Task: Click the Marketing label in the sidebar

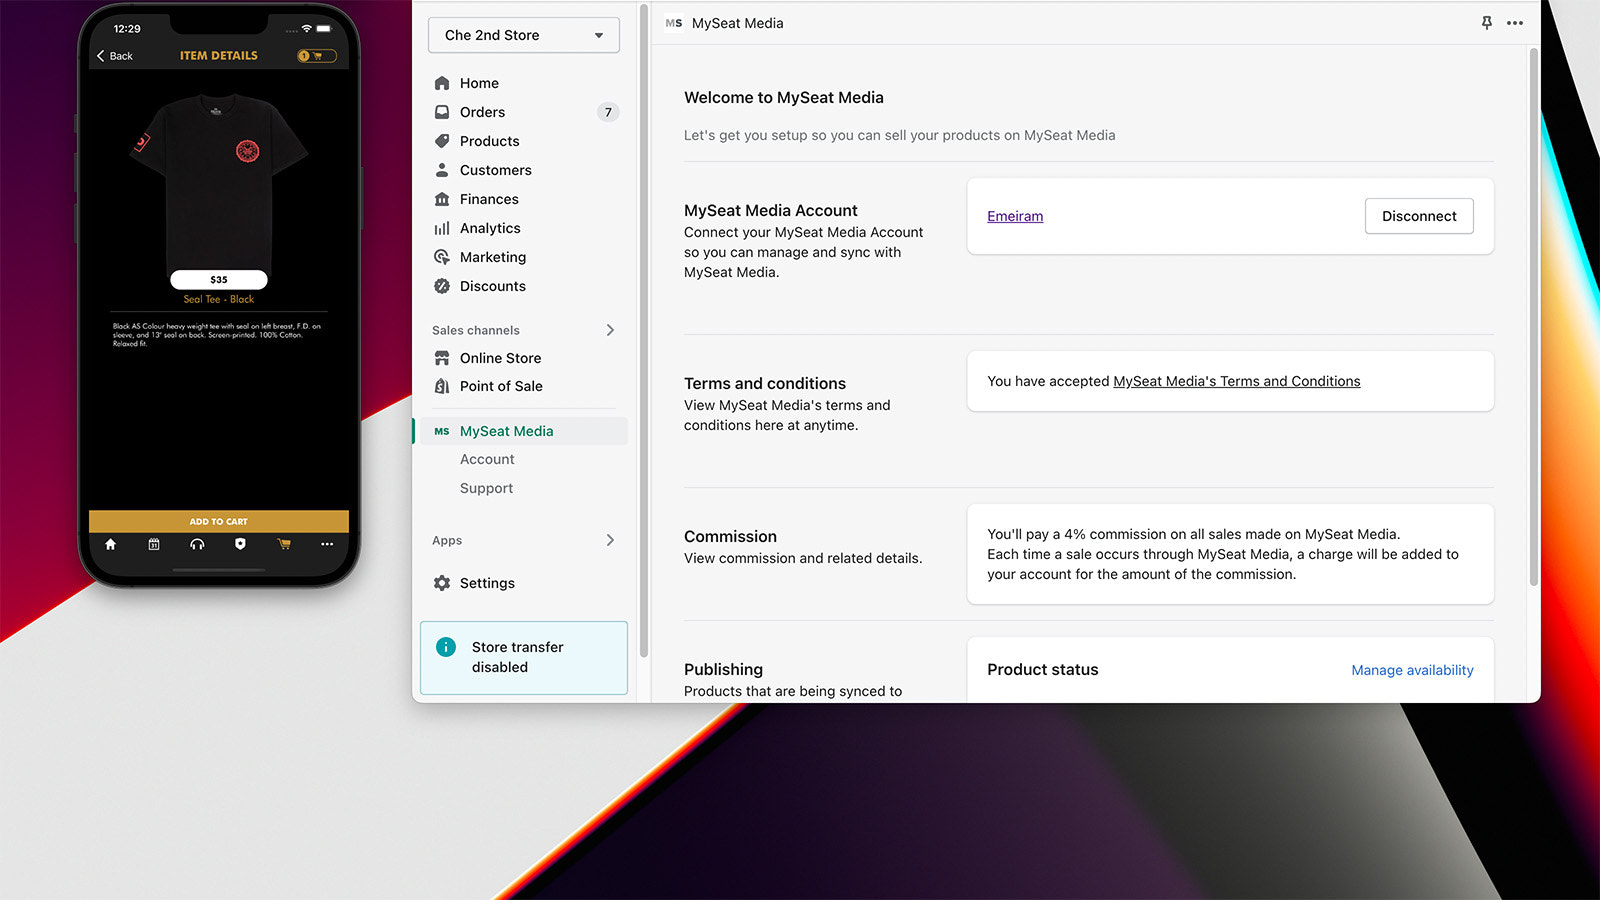Action: coord(493,257)
